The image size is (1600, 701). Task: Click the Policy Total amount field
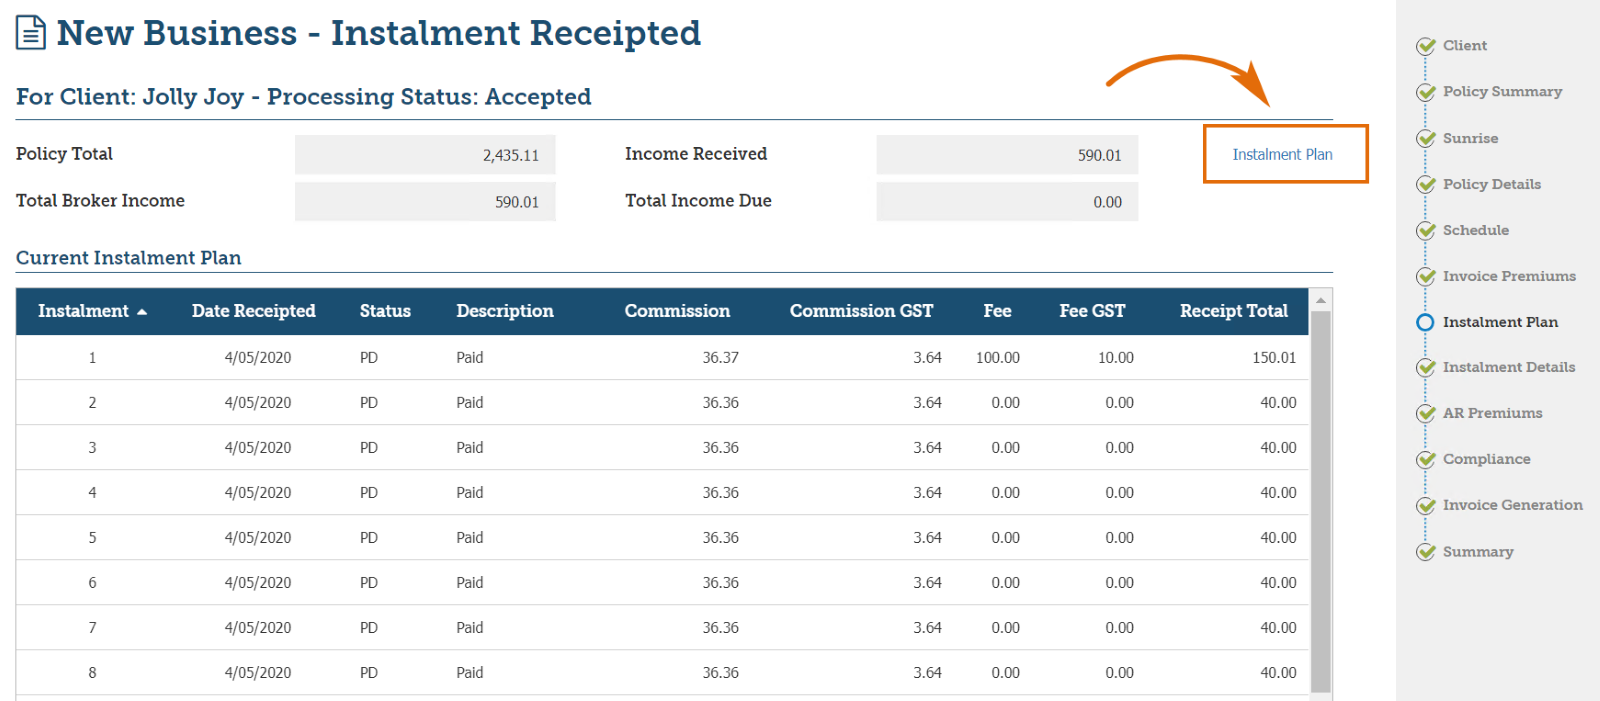[x=425, y=155]
